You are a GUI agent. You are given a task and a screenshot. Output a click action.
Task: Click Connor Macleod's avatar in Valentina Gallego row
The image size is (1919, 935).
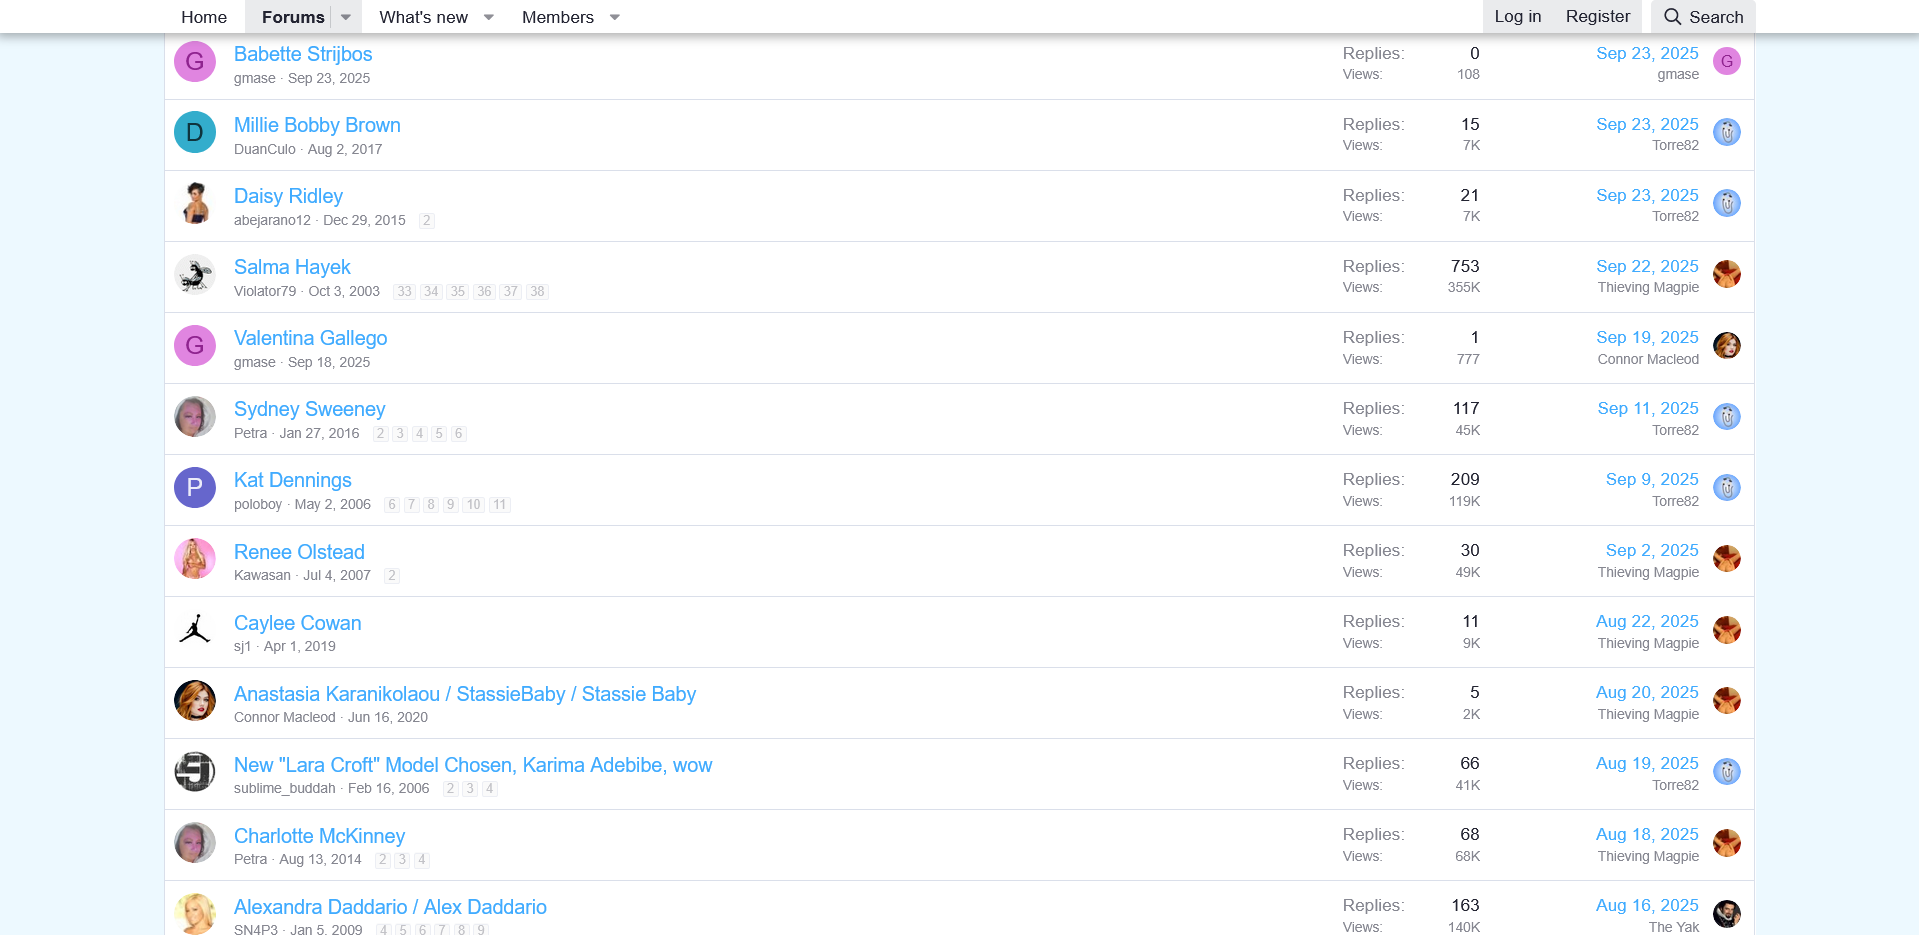point(1726,346)
